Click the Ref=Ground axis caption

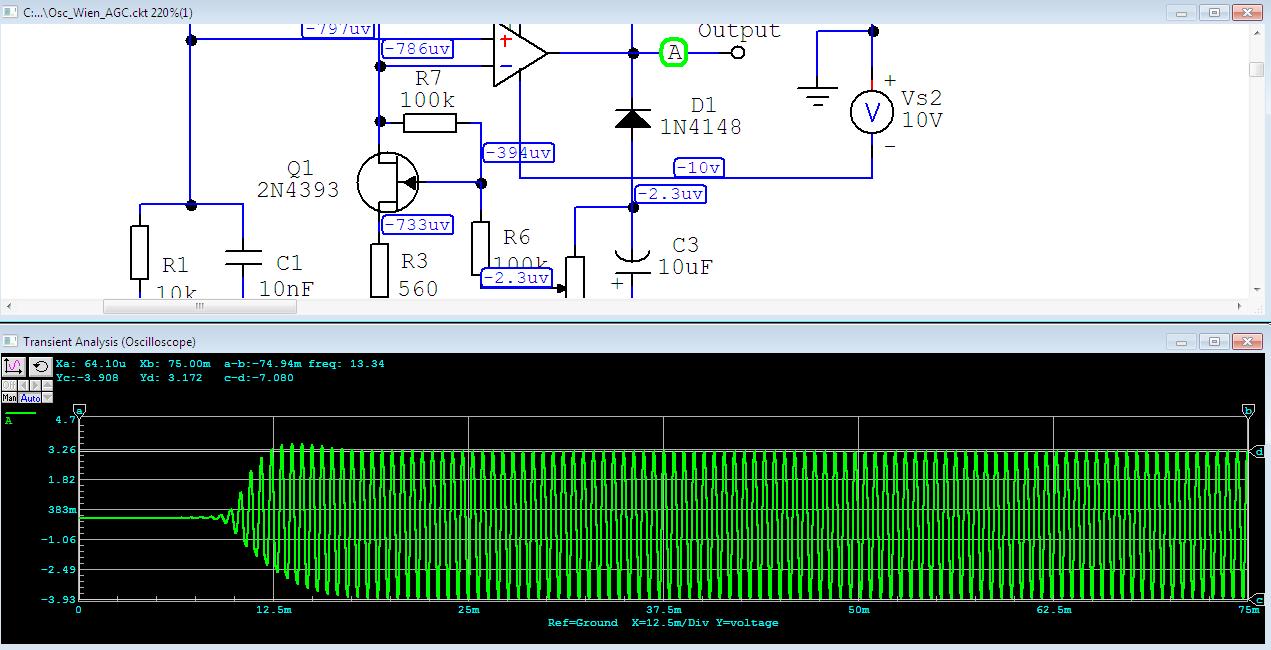[x=583, y=622]
